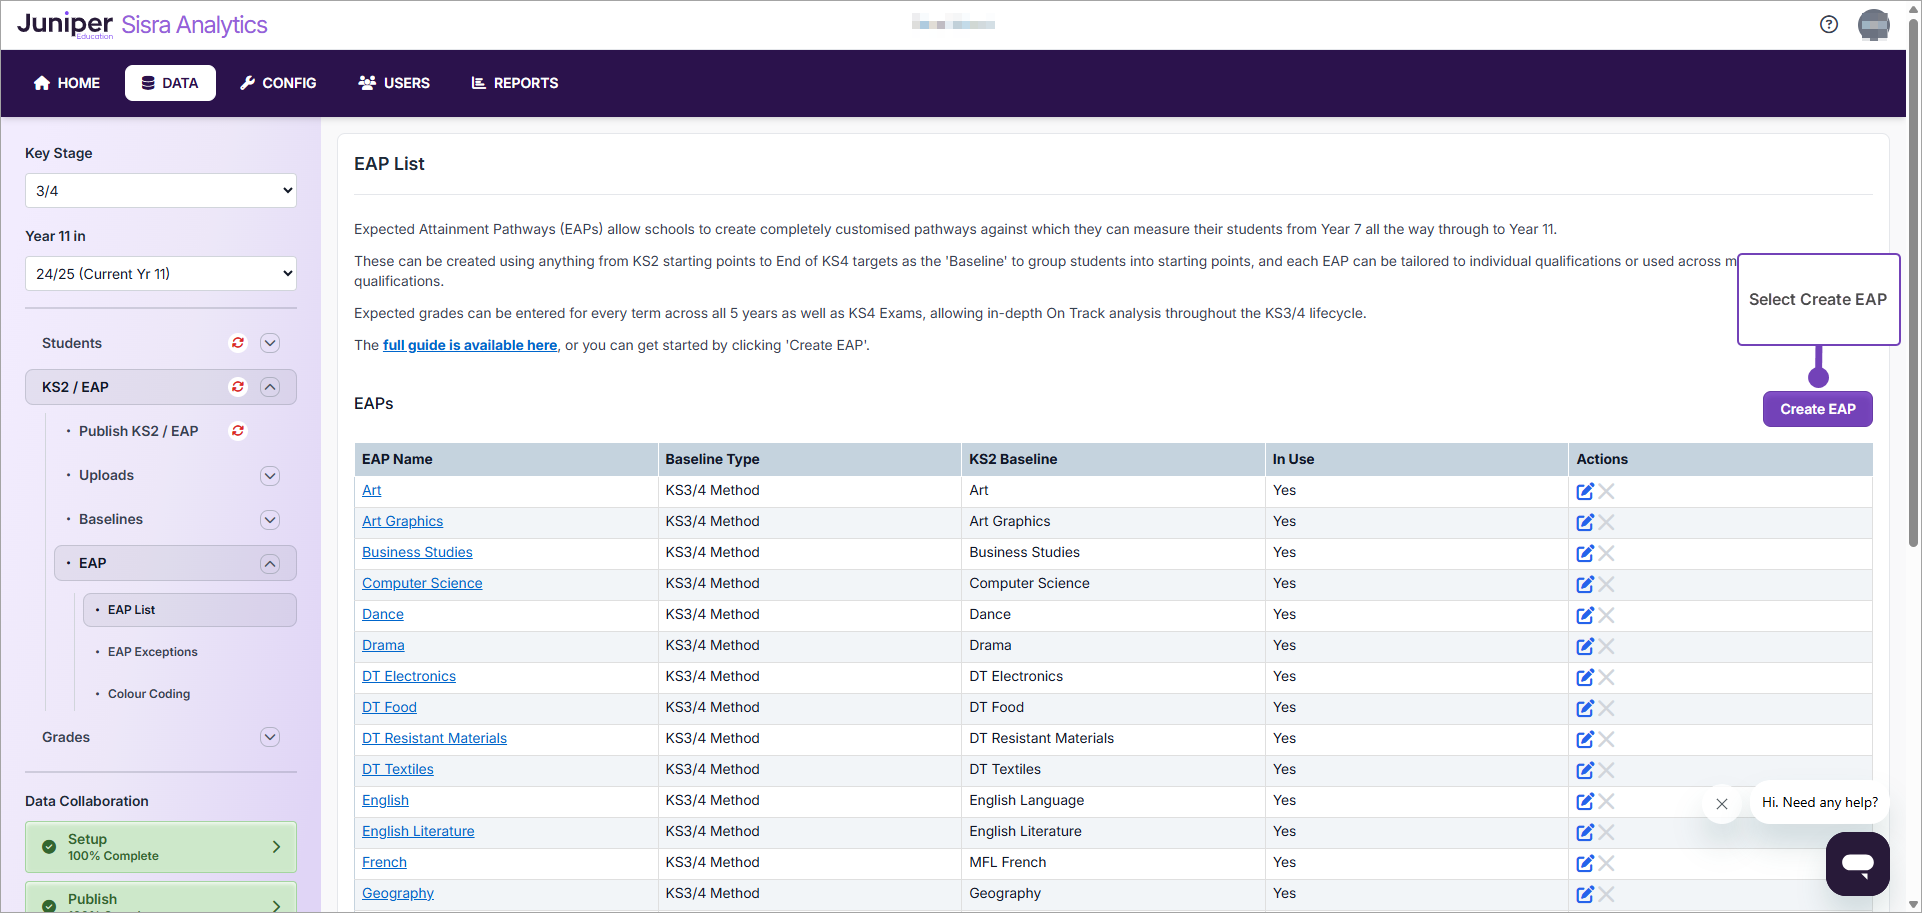This screenshot has height=913, width=1922.
Task: Dismiss the 'Need any help?' popup
Action: 1721,804
